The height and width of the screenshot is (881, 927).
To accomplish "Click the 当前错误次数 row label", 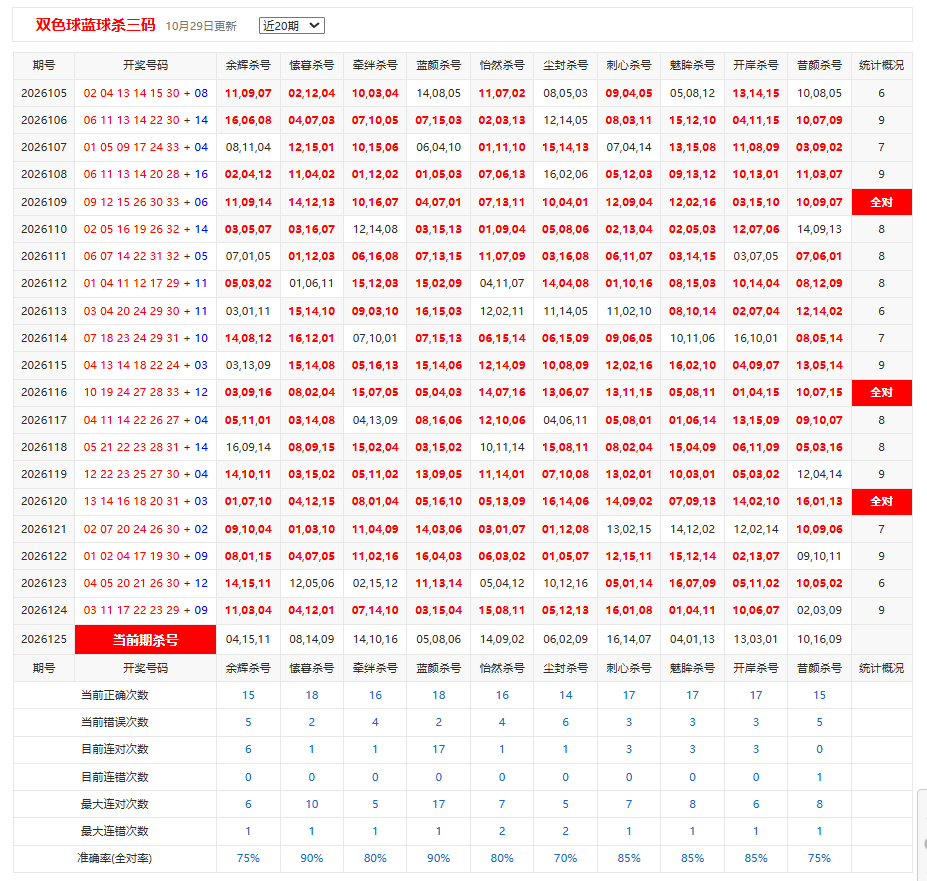I will [115, 722].
